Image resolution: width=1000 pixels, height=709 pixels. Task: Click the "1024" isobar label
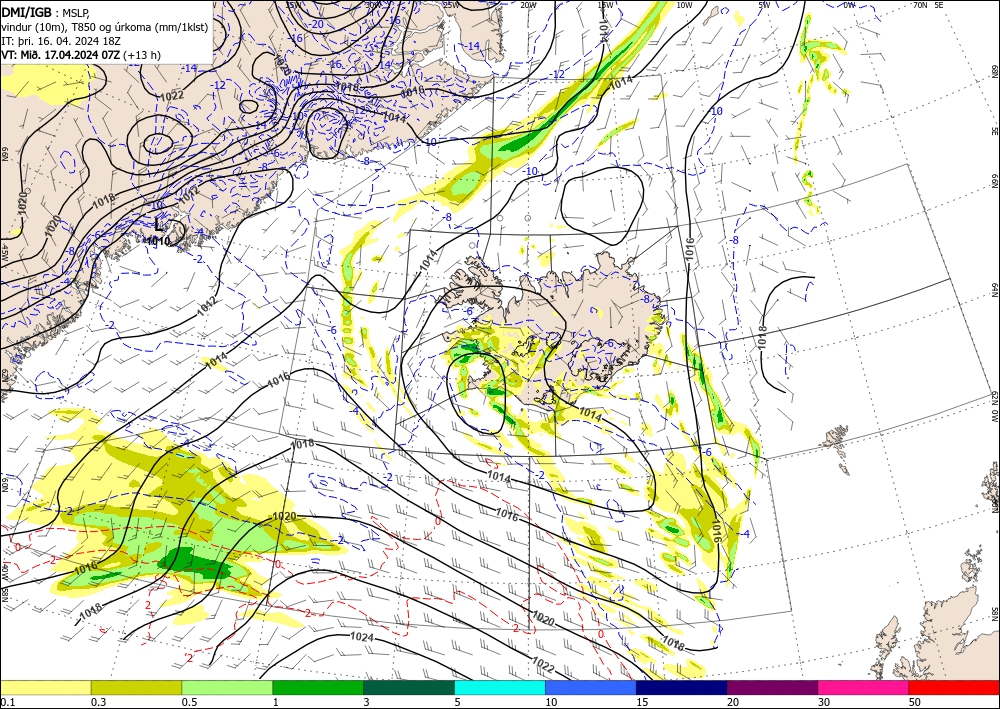(362, 637)
